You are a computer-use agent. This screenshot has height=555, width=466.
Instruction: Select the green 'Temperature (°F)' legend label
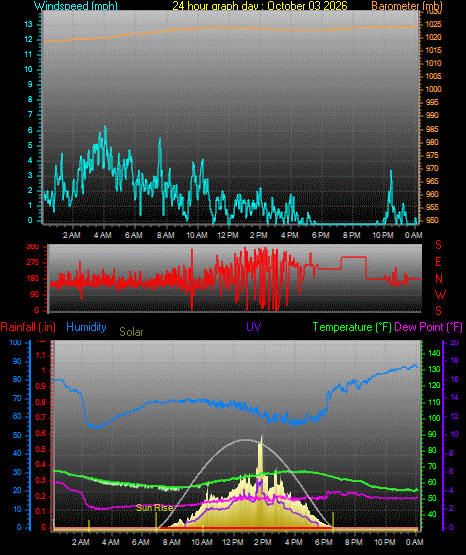tap(352, 327)
